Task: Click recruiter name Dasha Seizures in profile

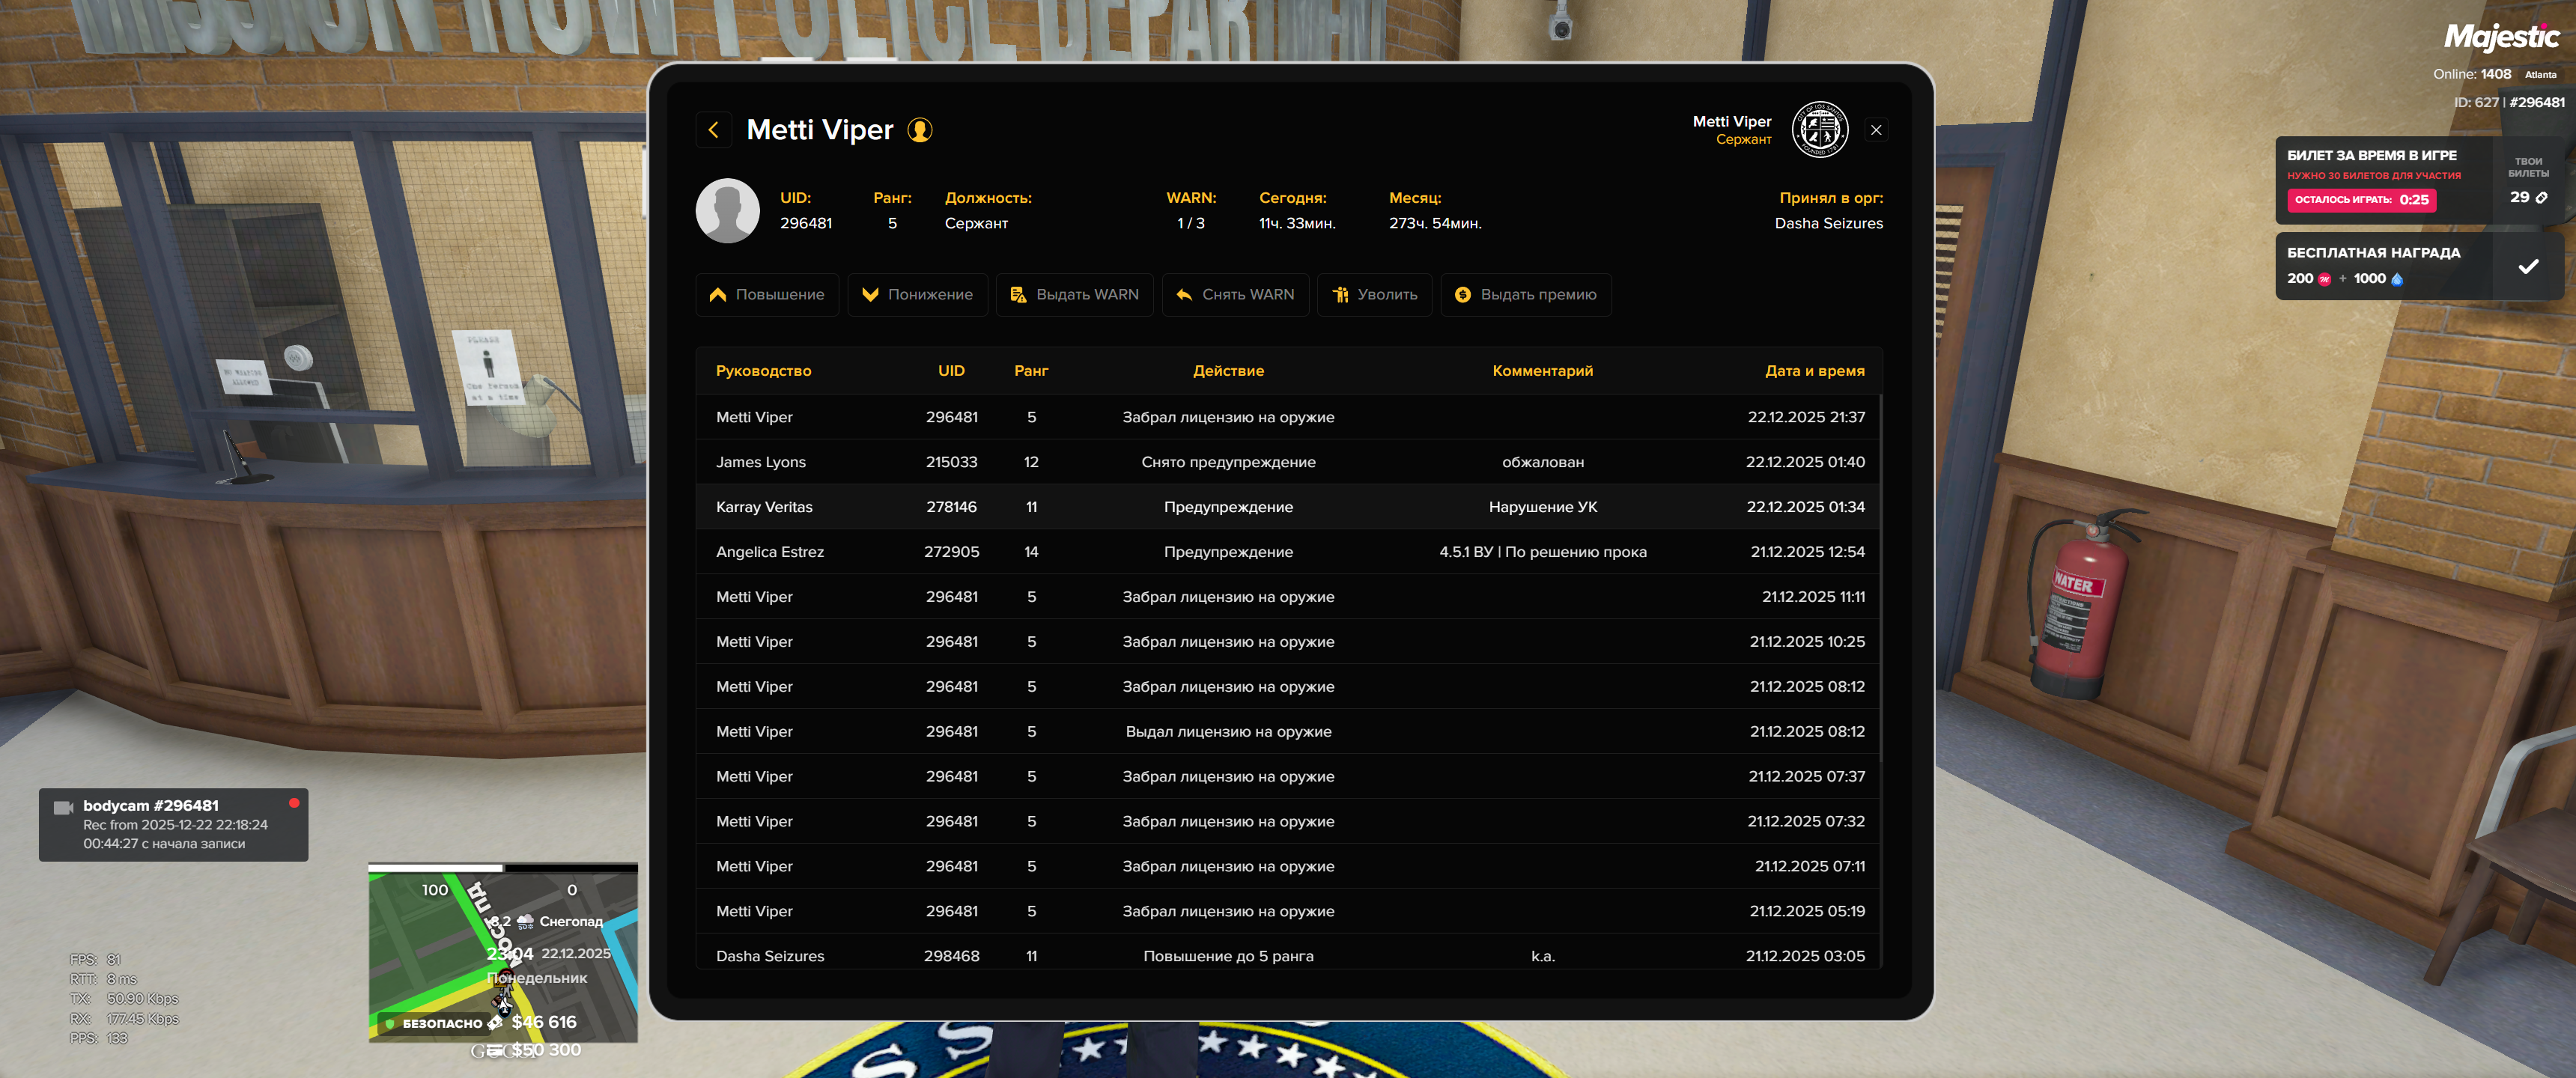Action: point(1828,223)
